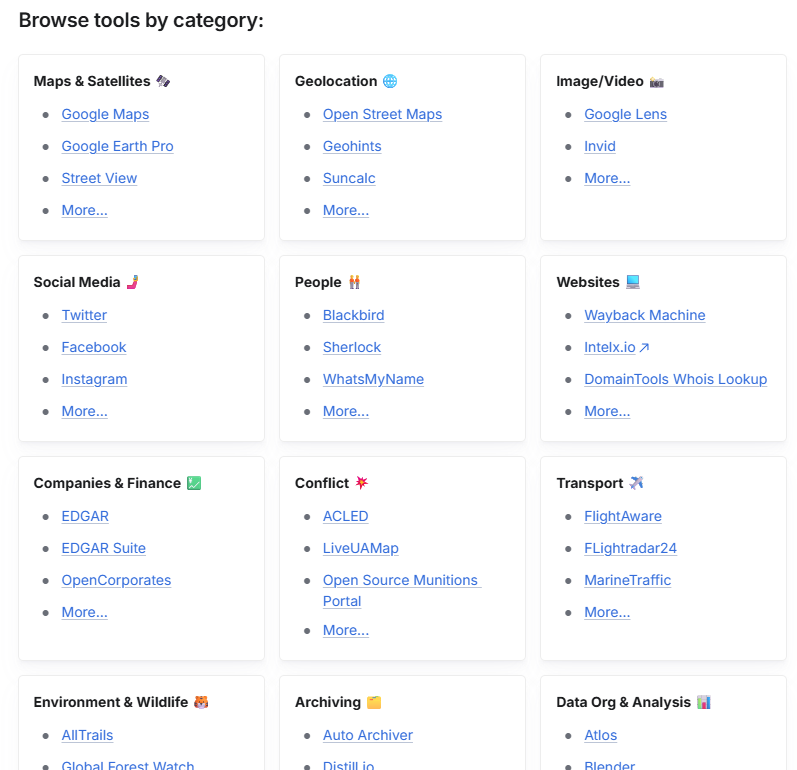Click the globe icon next to Geolocation

pos(390,81)
